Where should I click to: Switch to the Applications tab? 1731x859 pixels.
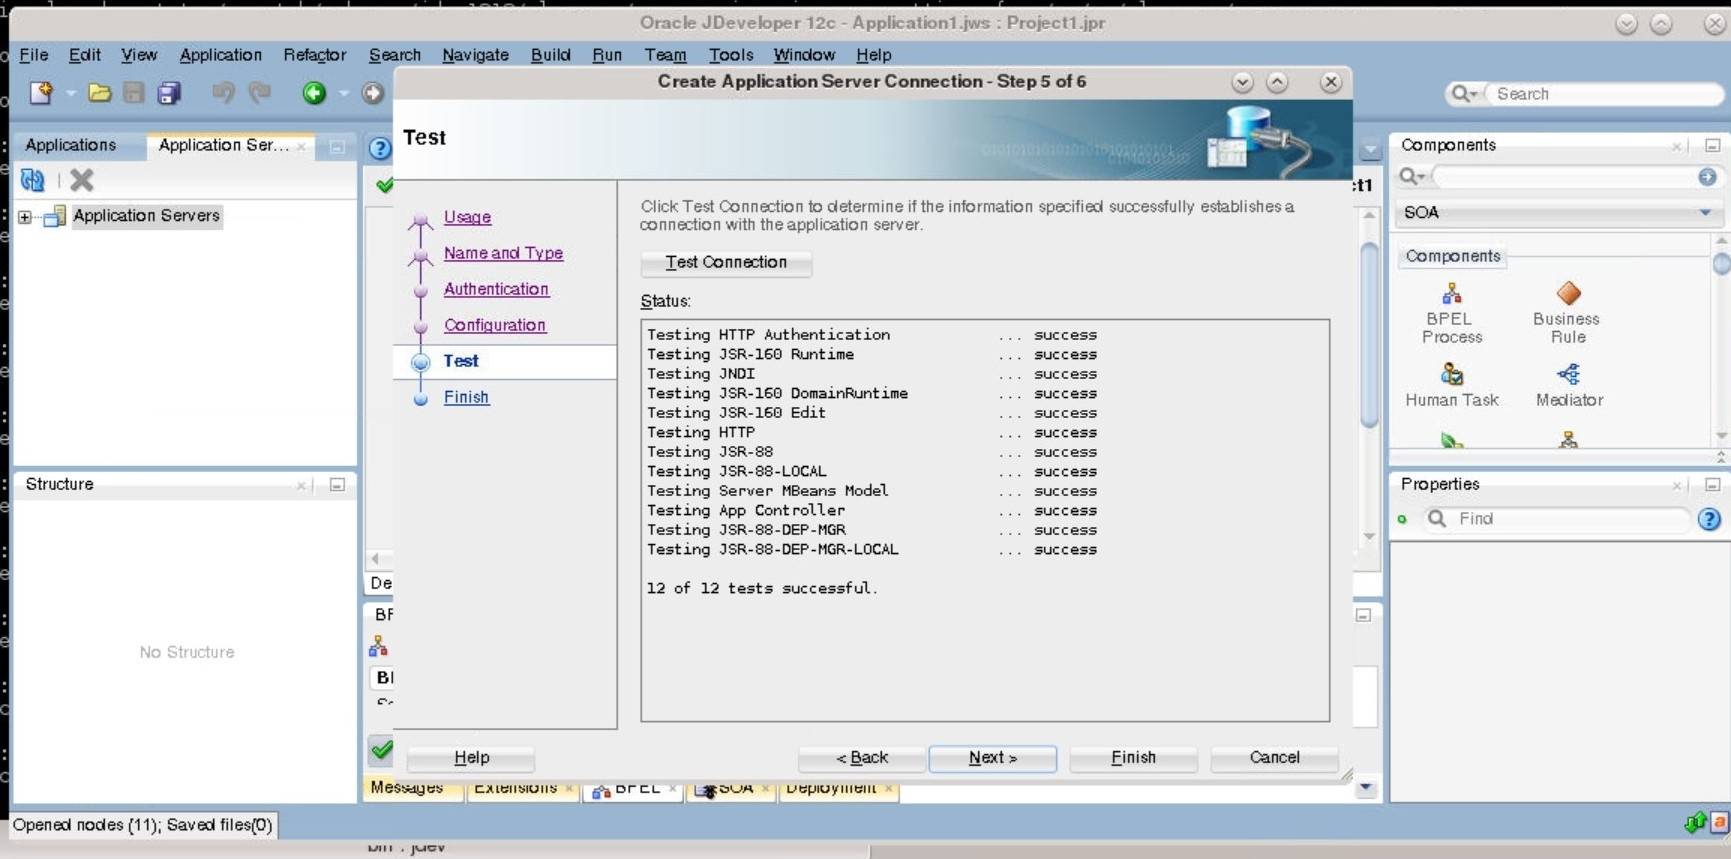tap(71, 145)
